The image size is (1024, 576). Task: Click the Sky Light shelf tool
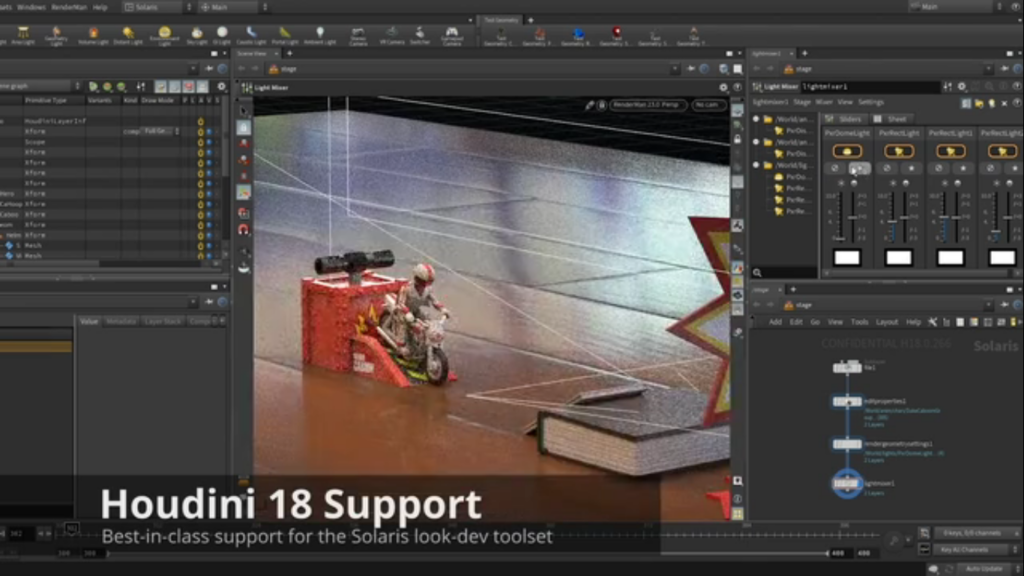coord(197,35)
